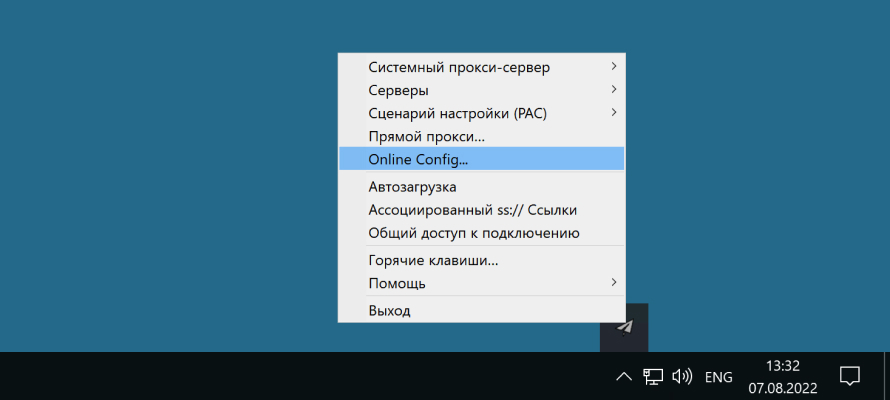The width and height of the screenshot is (890, 400).
Task: Open the notification center icon
Action: (x=849, y=376)
